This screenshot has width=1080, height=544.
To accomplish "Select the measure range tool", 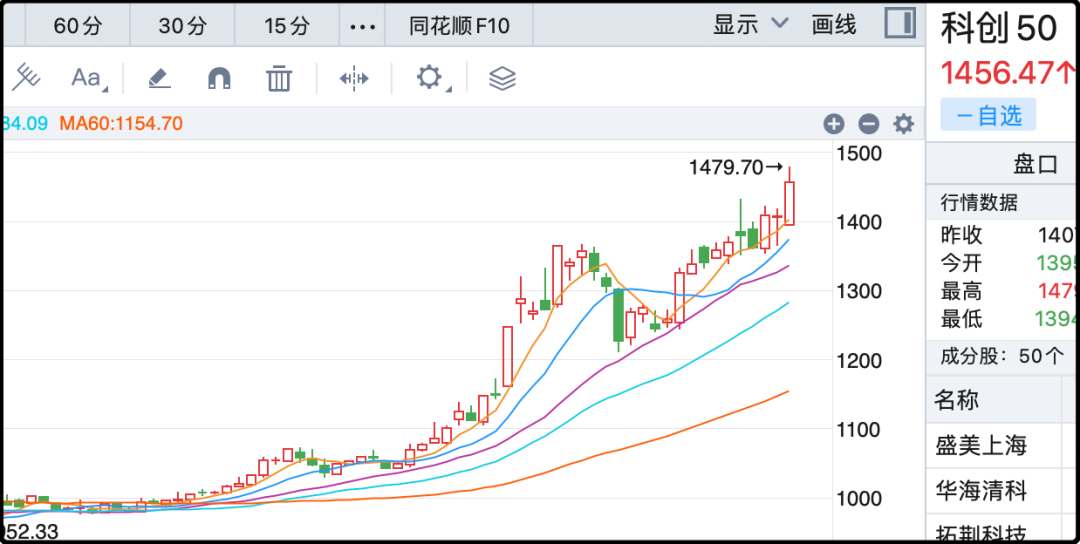I will tap(354, 78).
